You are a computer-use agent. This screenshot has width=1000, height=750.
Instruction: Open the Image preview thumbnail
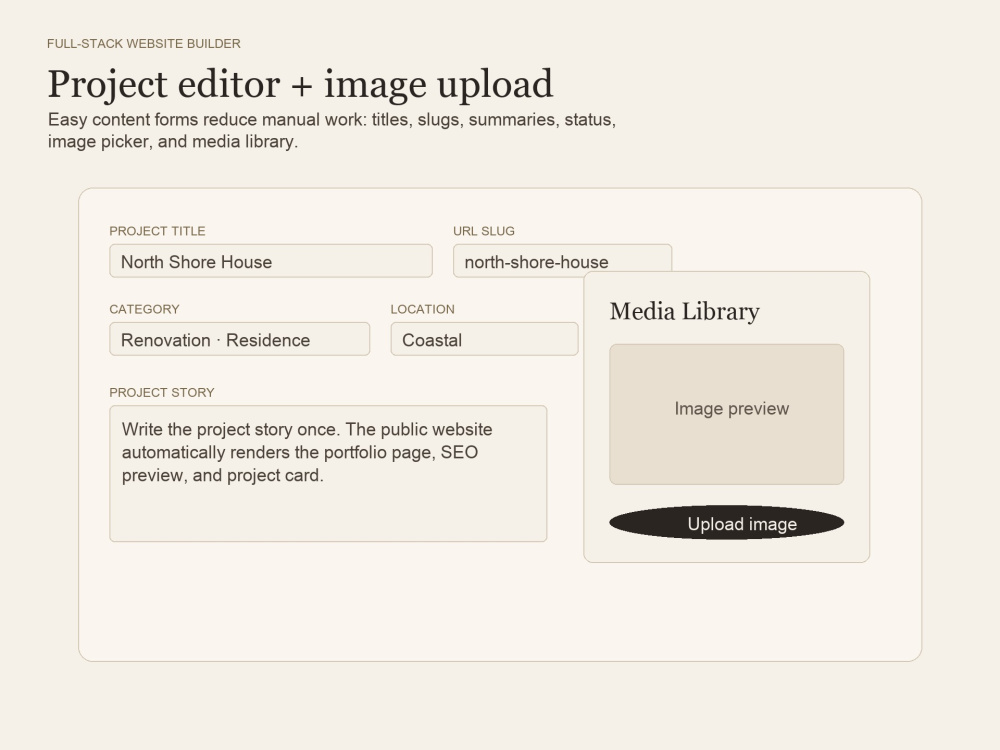(x=726, y=415)
